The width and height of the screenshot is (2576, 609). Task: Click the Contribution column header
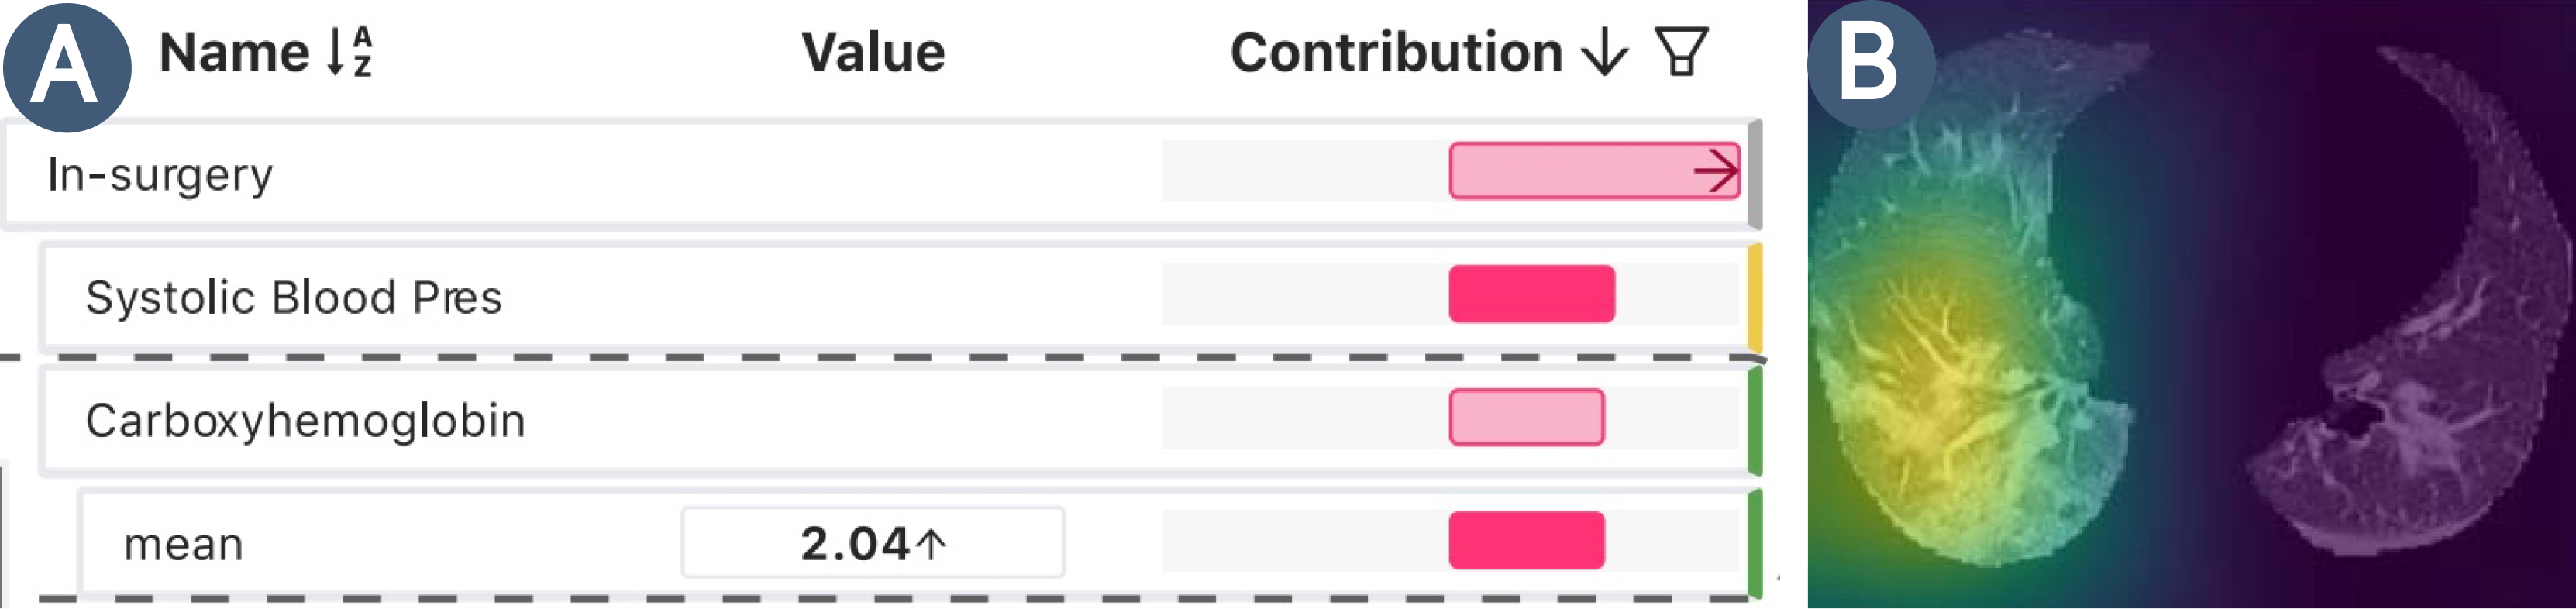click(1395, 52)
